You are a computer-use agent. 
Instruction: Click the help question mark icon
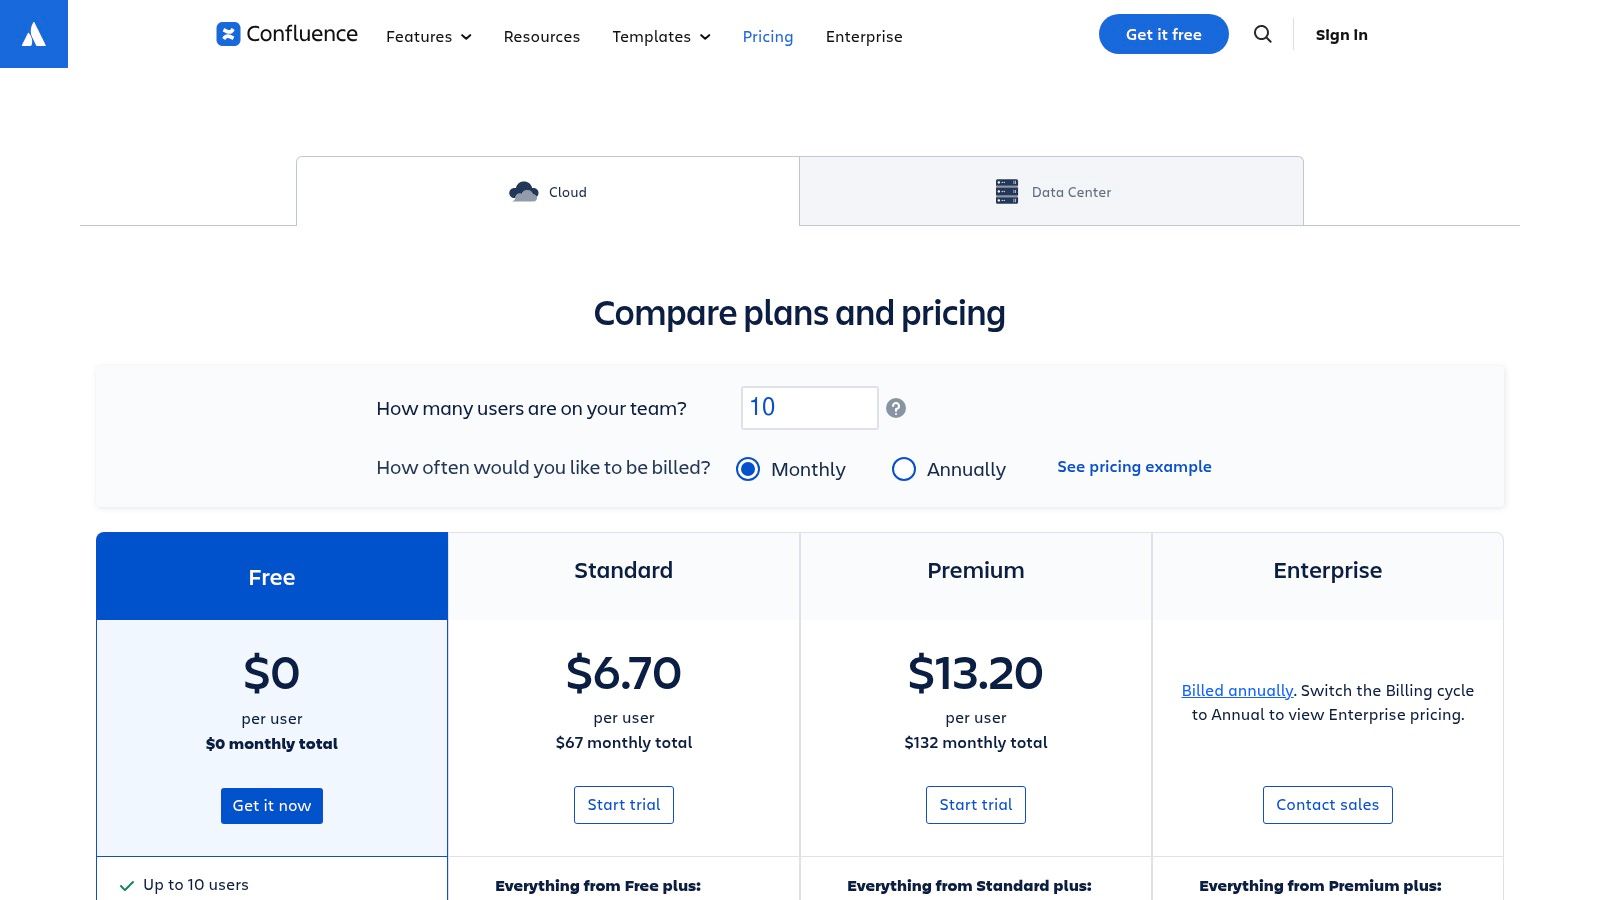pos(896,408)
